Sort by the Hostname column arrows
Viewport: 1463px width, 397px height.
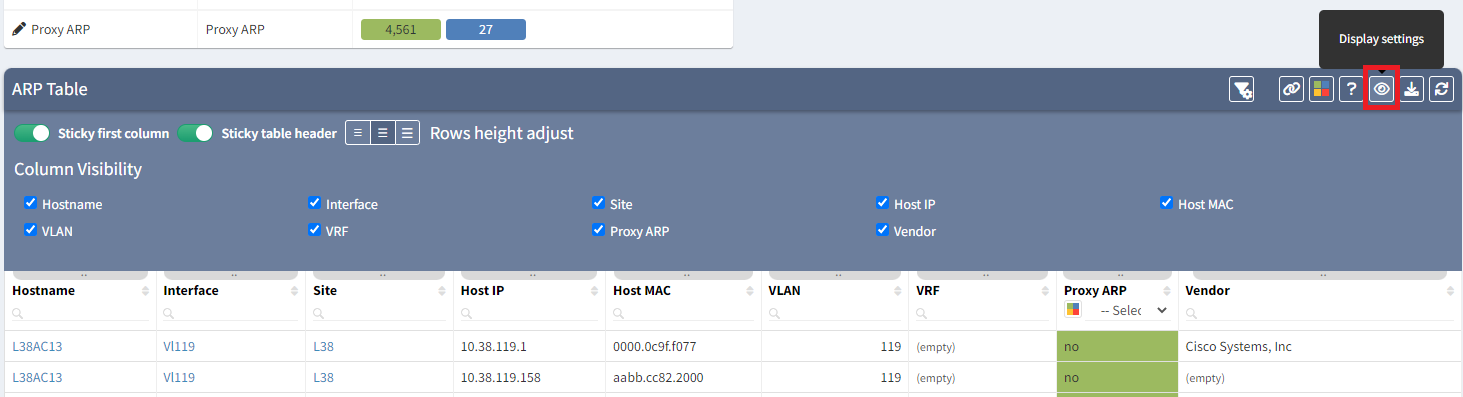[x=143, y=291]
